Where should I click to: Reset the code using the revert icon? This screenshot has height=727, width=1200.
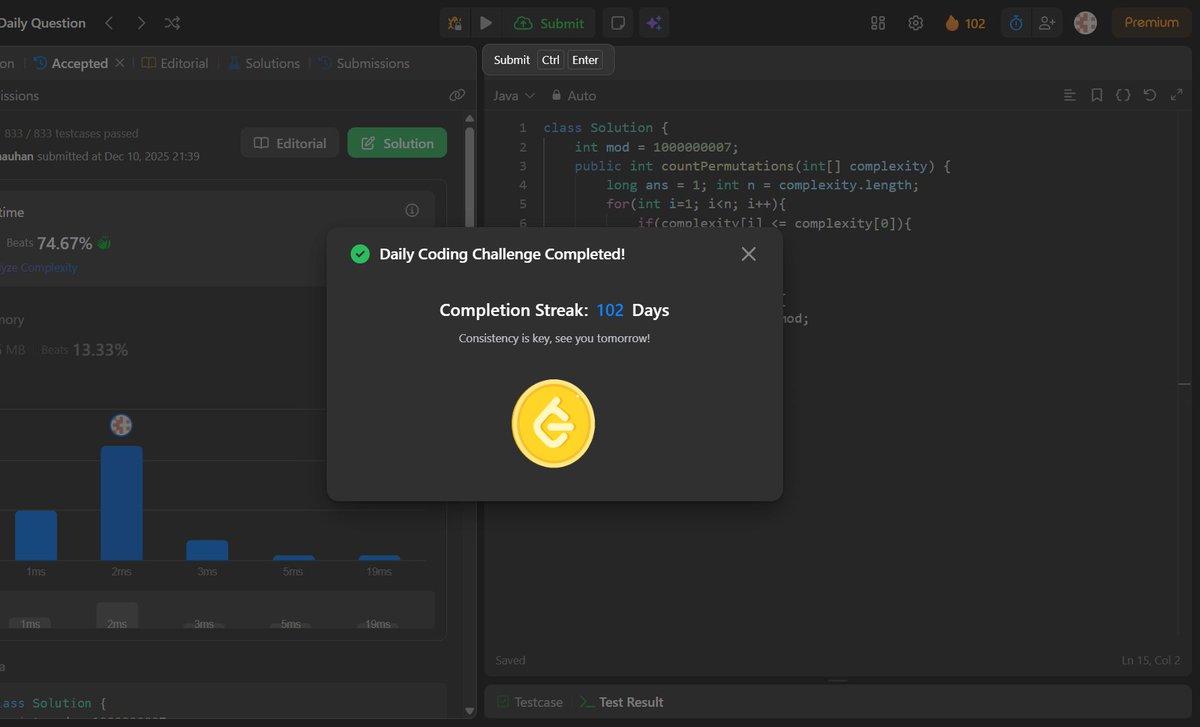(x=1150, y=95)
